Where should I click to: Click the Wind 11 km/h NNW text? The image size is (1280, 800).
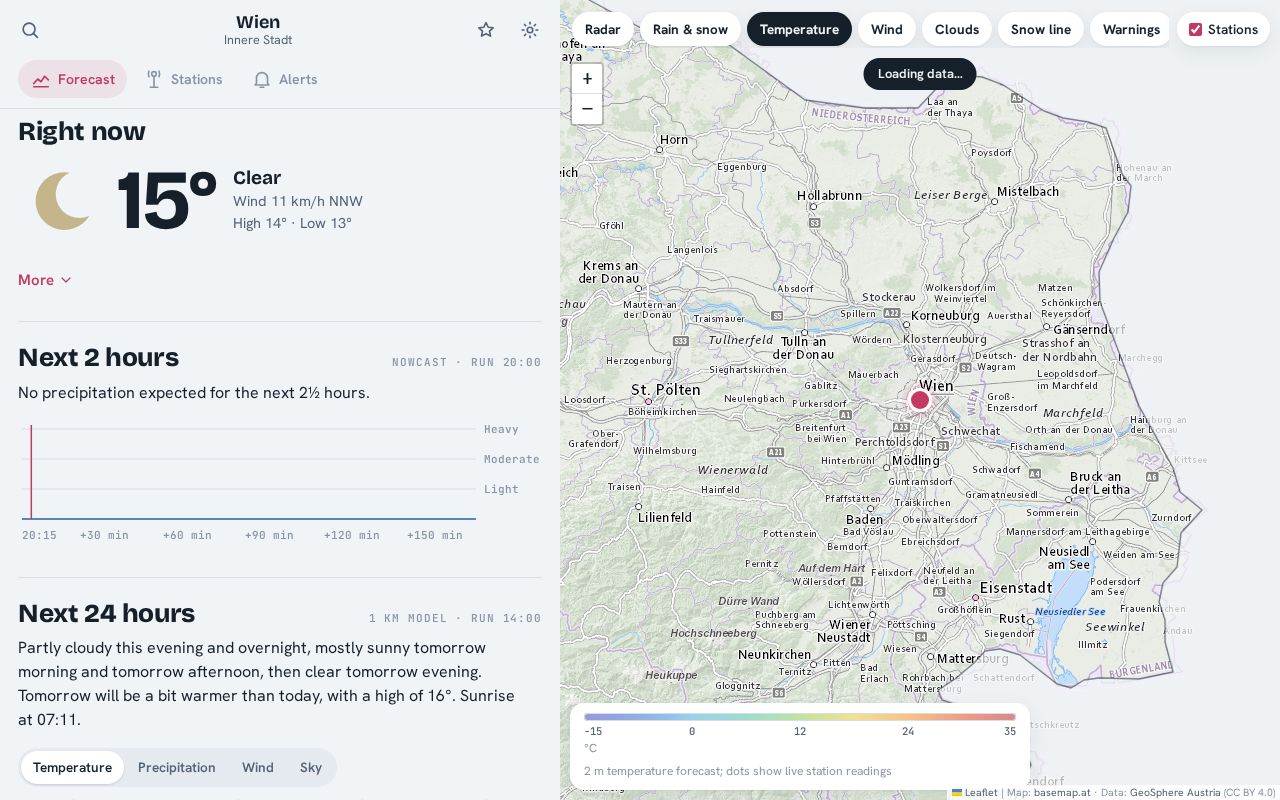pyautogui.click(x=298, y=201)
